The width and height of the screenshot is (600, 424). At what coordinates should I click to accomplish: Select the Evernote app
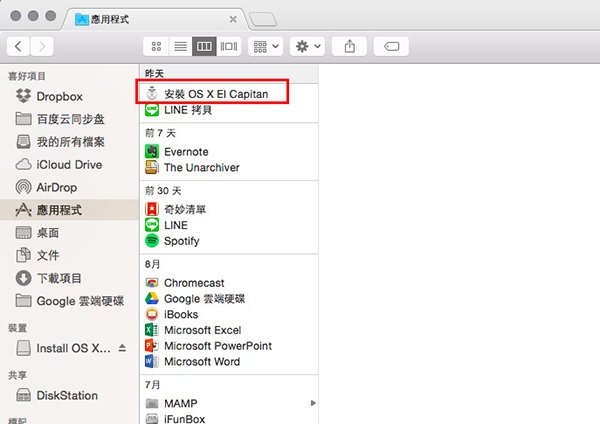tap(177, 152)
